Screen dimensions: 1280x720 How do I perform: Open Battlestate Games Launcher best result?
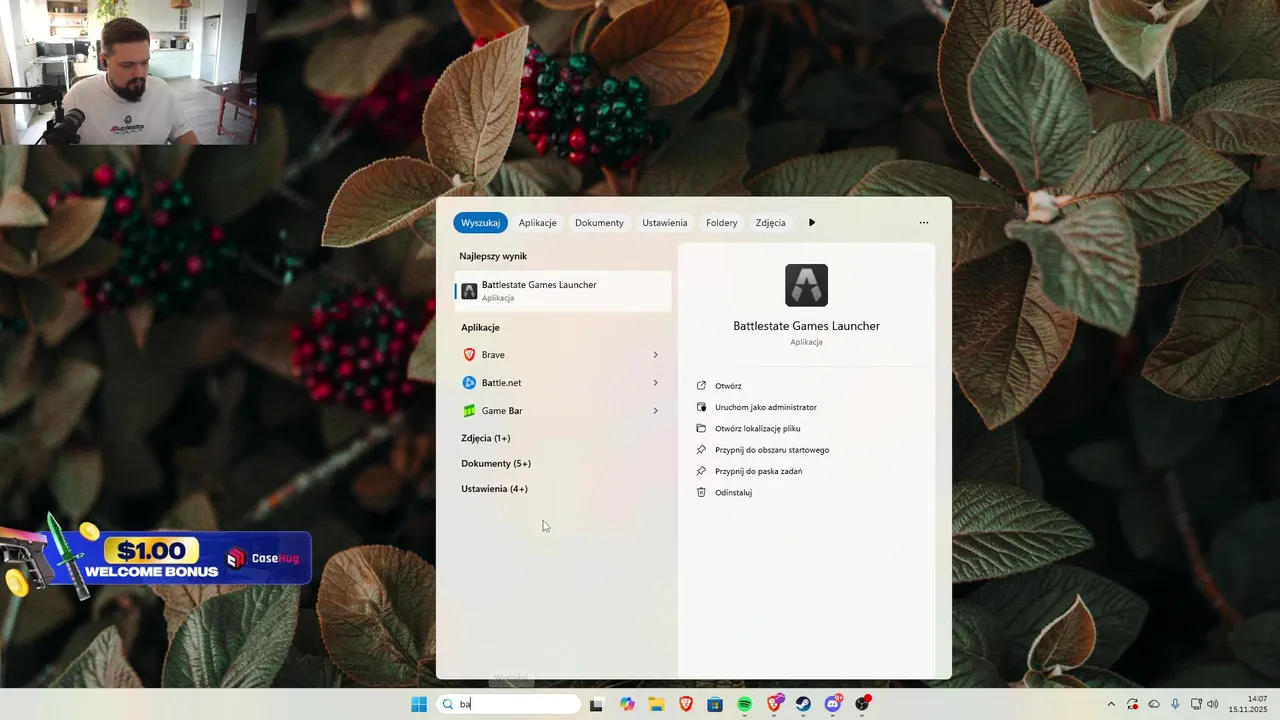pos(563,291)
